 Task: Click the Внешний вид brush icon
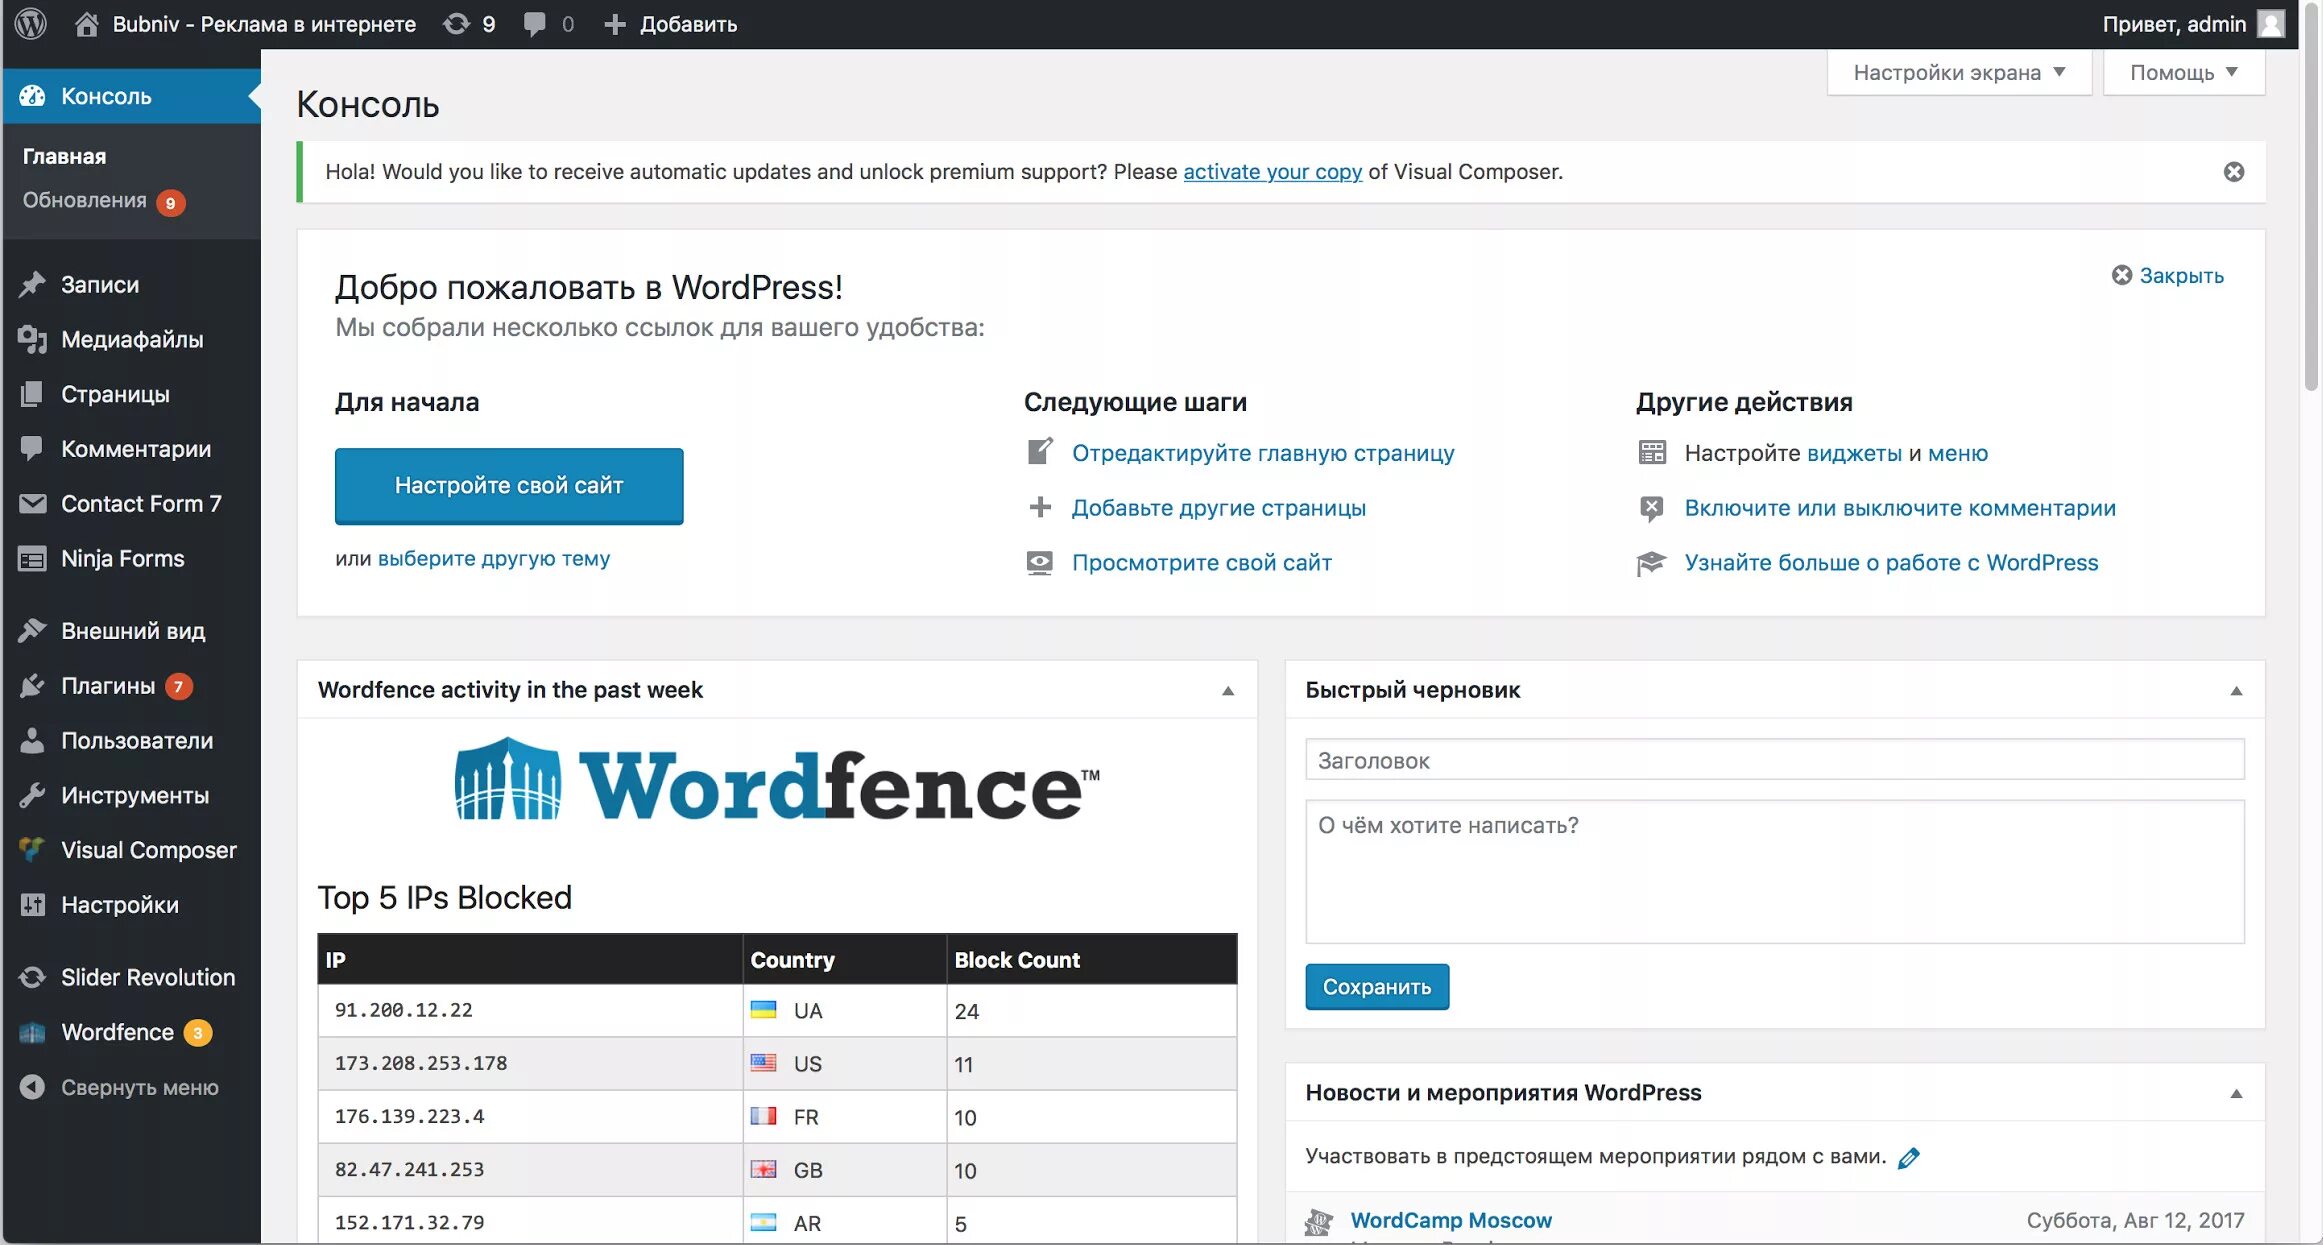coord(32,630)
